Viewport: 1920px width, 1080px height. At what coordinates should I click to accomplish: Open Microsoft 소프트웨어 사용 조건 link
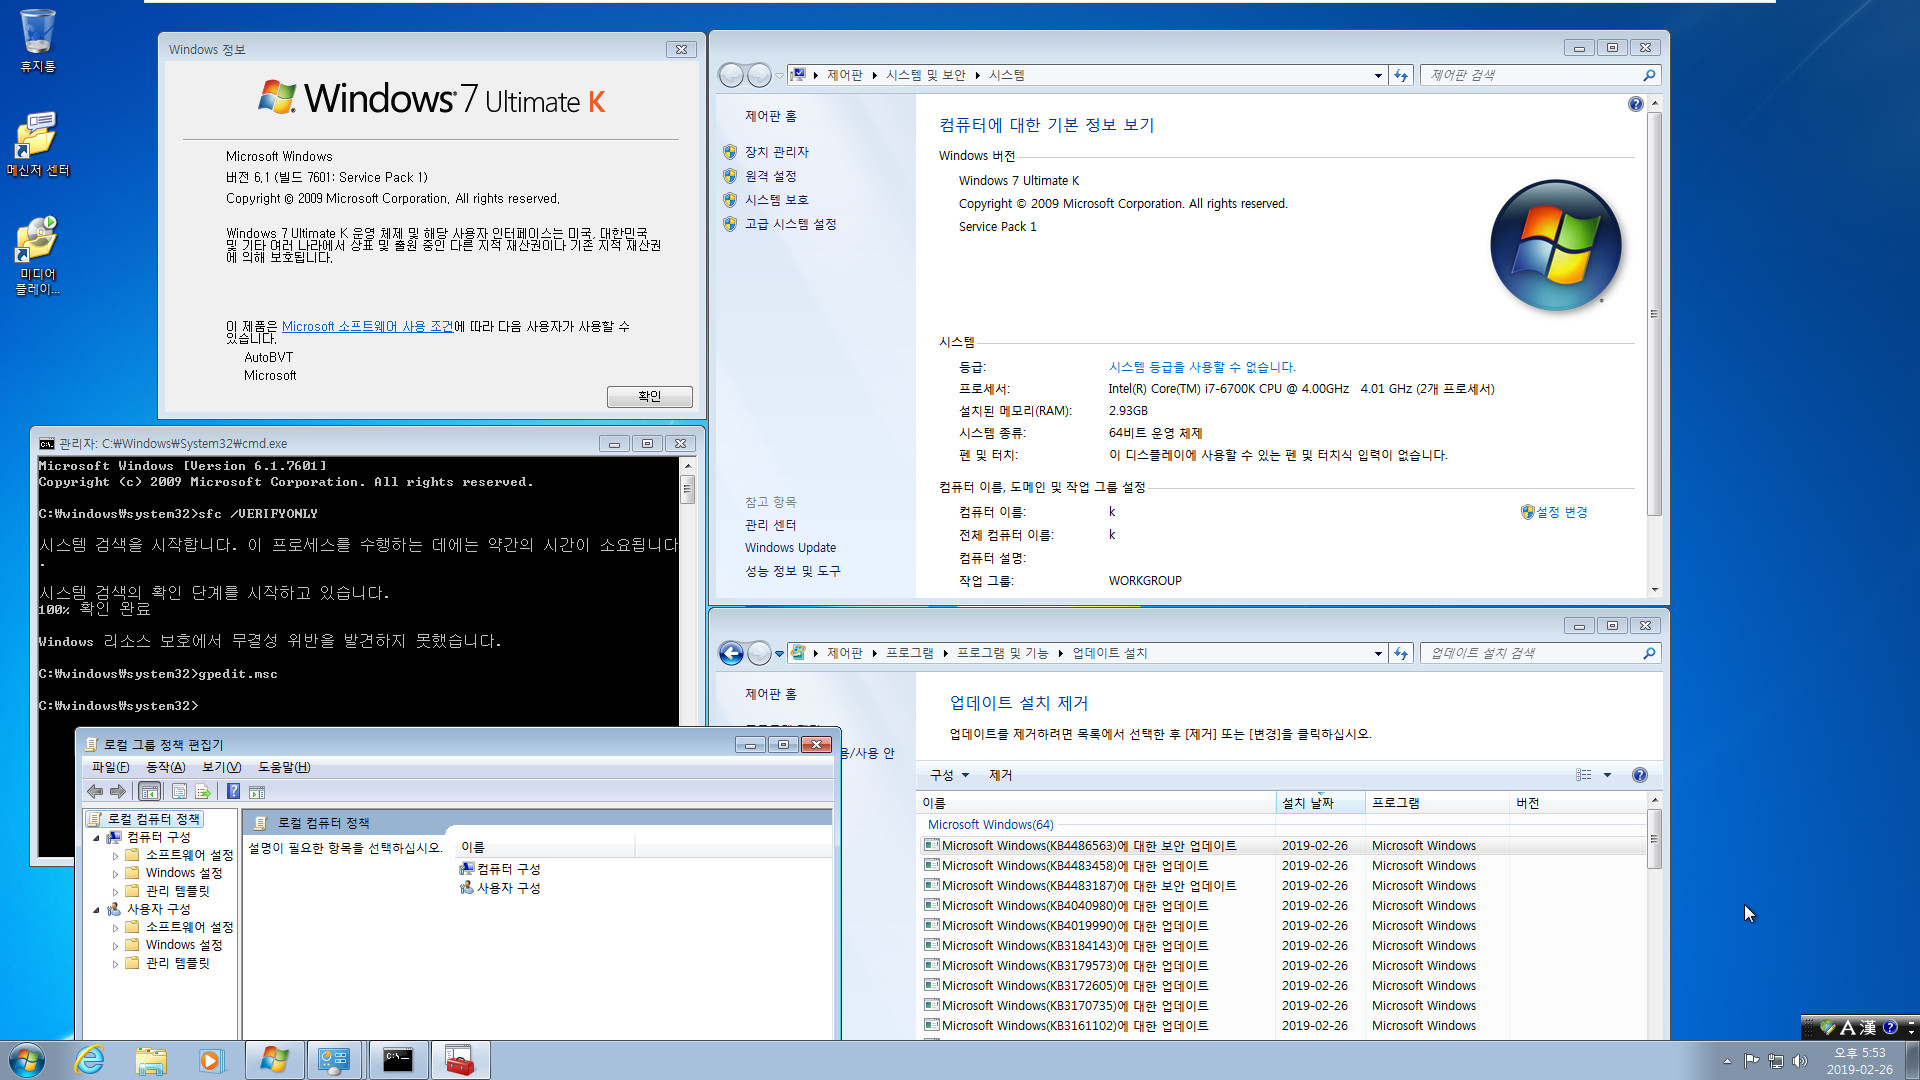[367, 327]
